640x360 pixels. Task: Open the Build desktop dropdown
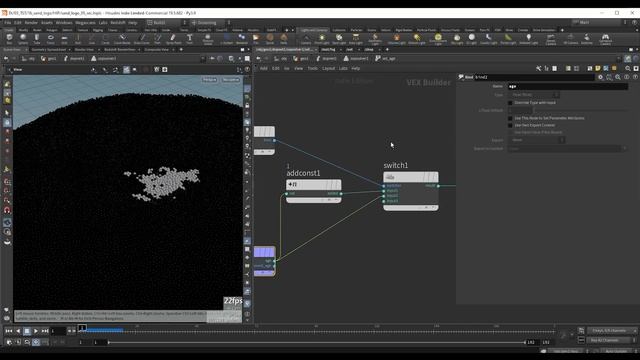coord(167,22)
